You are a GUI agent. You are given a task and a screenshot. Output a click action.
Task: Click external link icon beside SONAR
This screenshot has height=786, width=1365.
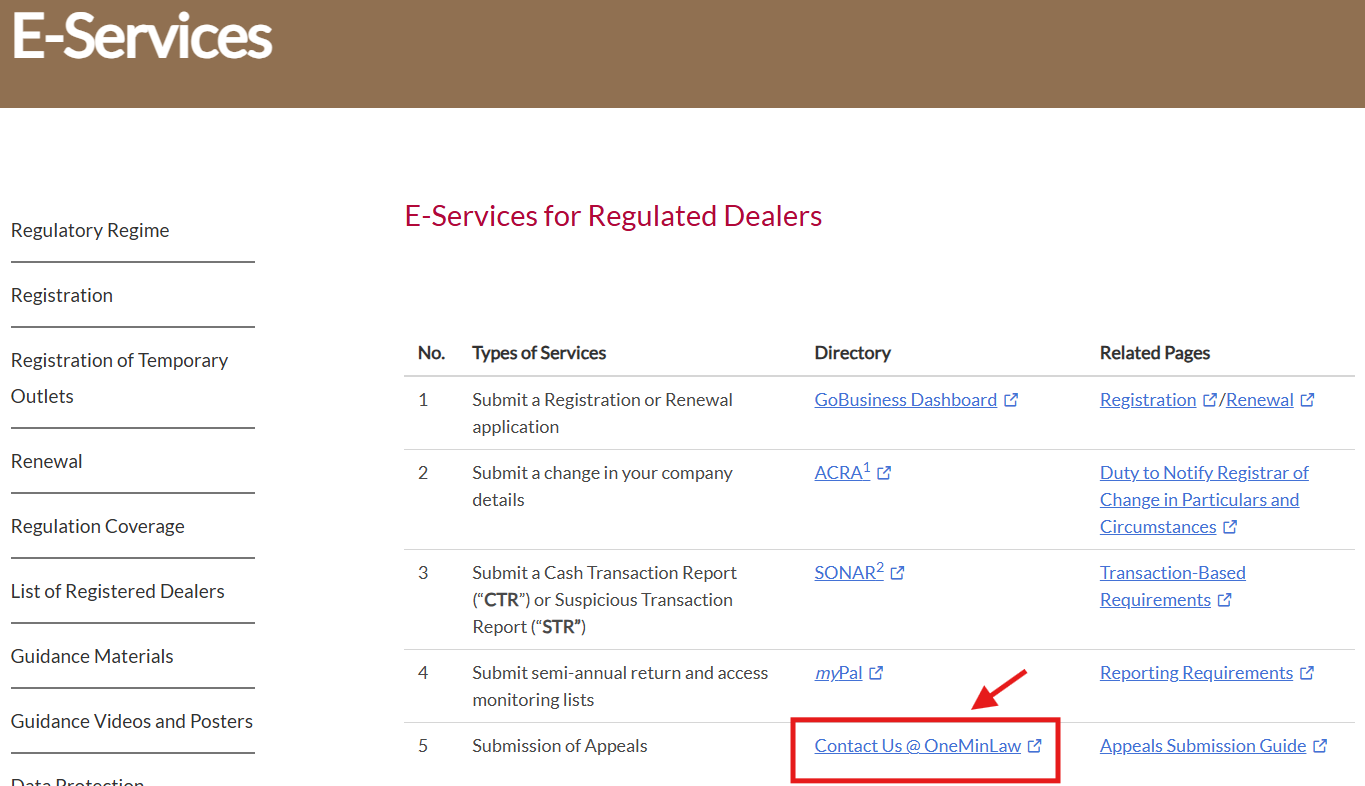[x=898, y=573]
